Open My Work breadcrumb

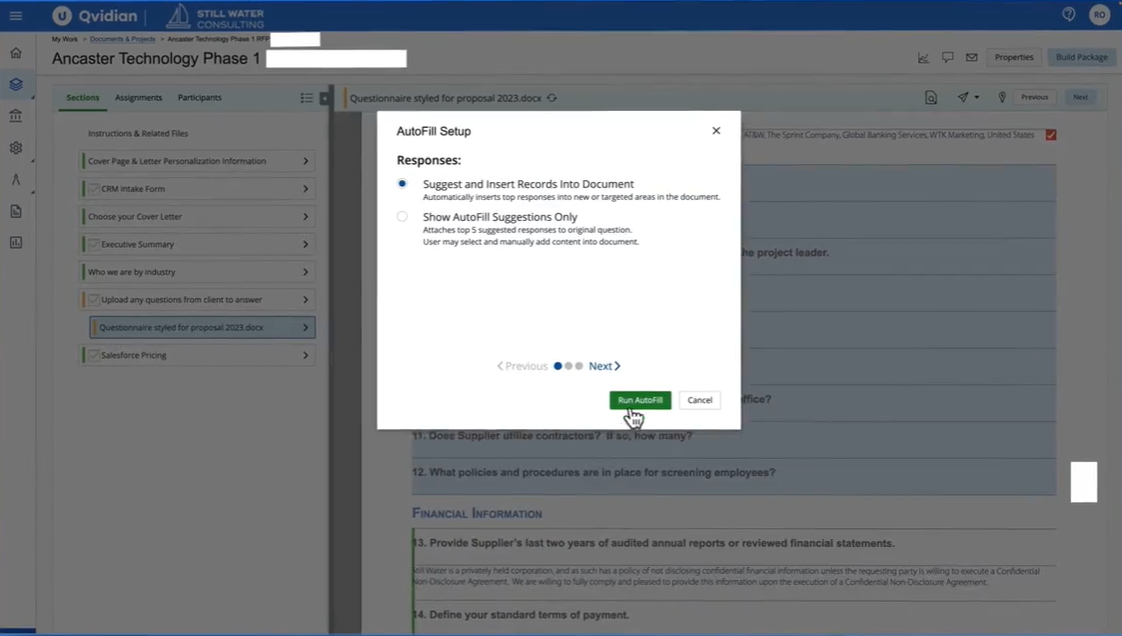[64, 39]
